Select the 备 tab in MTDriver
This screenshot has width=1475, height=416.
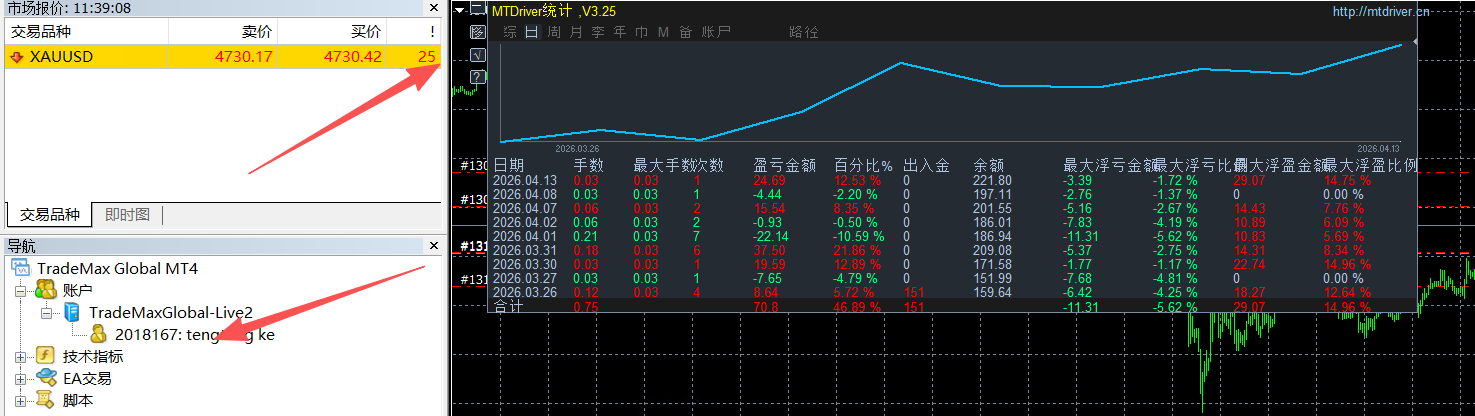point(685,32)
